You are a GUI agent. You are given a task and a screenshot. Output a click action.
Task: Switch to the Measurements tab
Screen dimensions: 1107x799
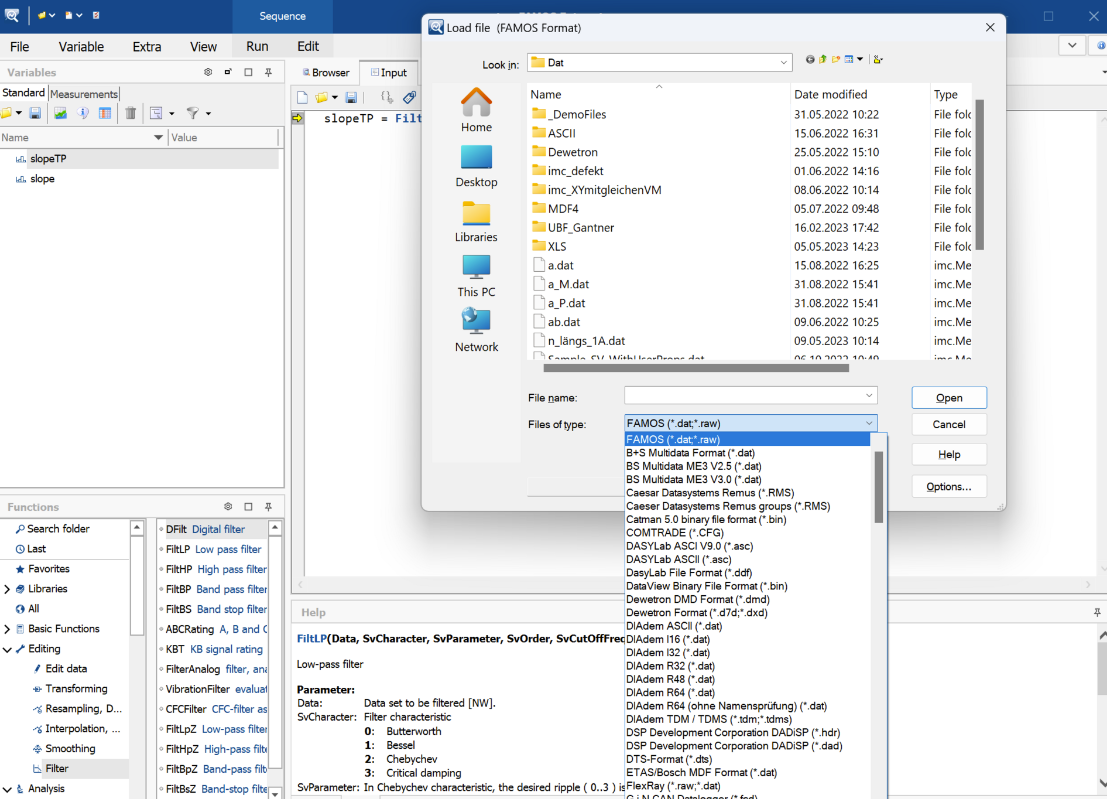coord(83,93)
